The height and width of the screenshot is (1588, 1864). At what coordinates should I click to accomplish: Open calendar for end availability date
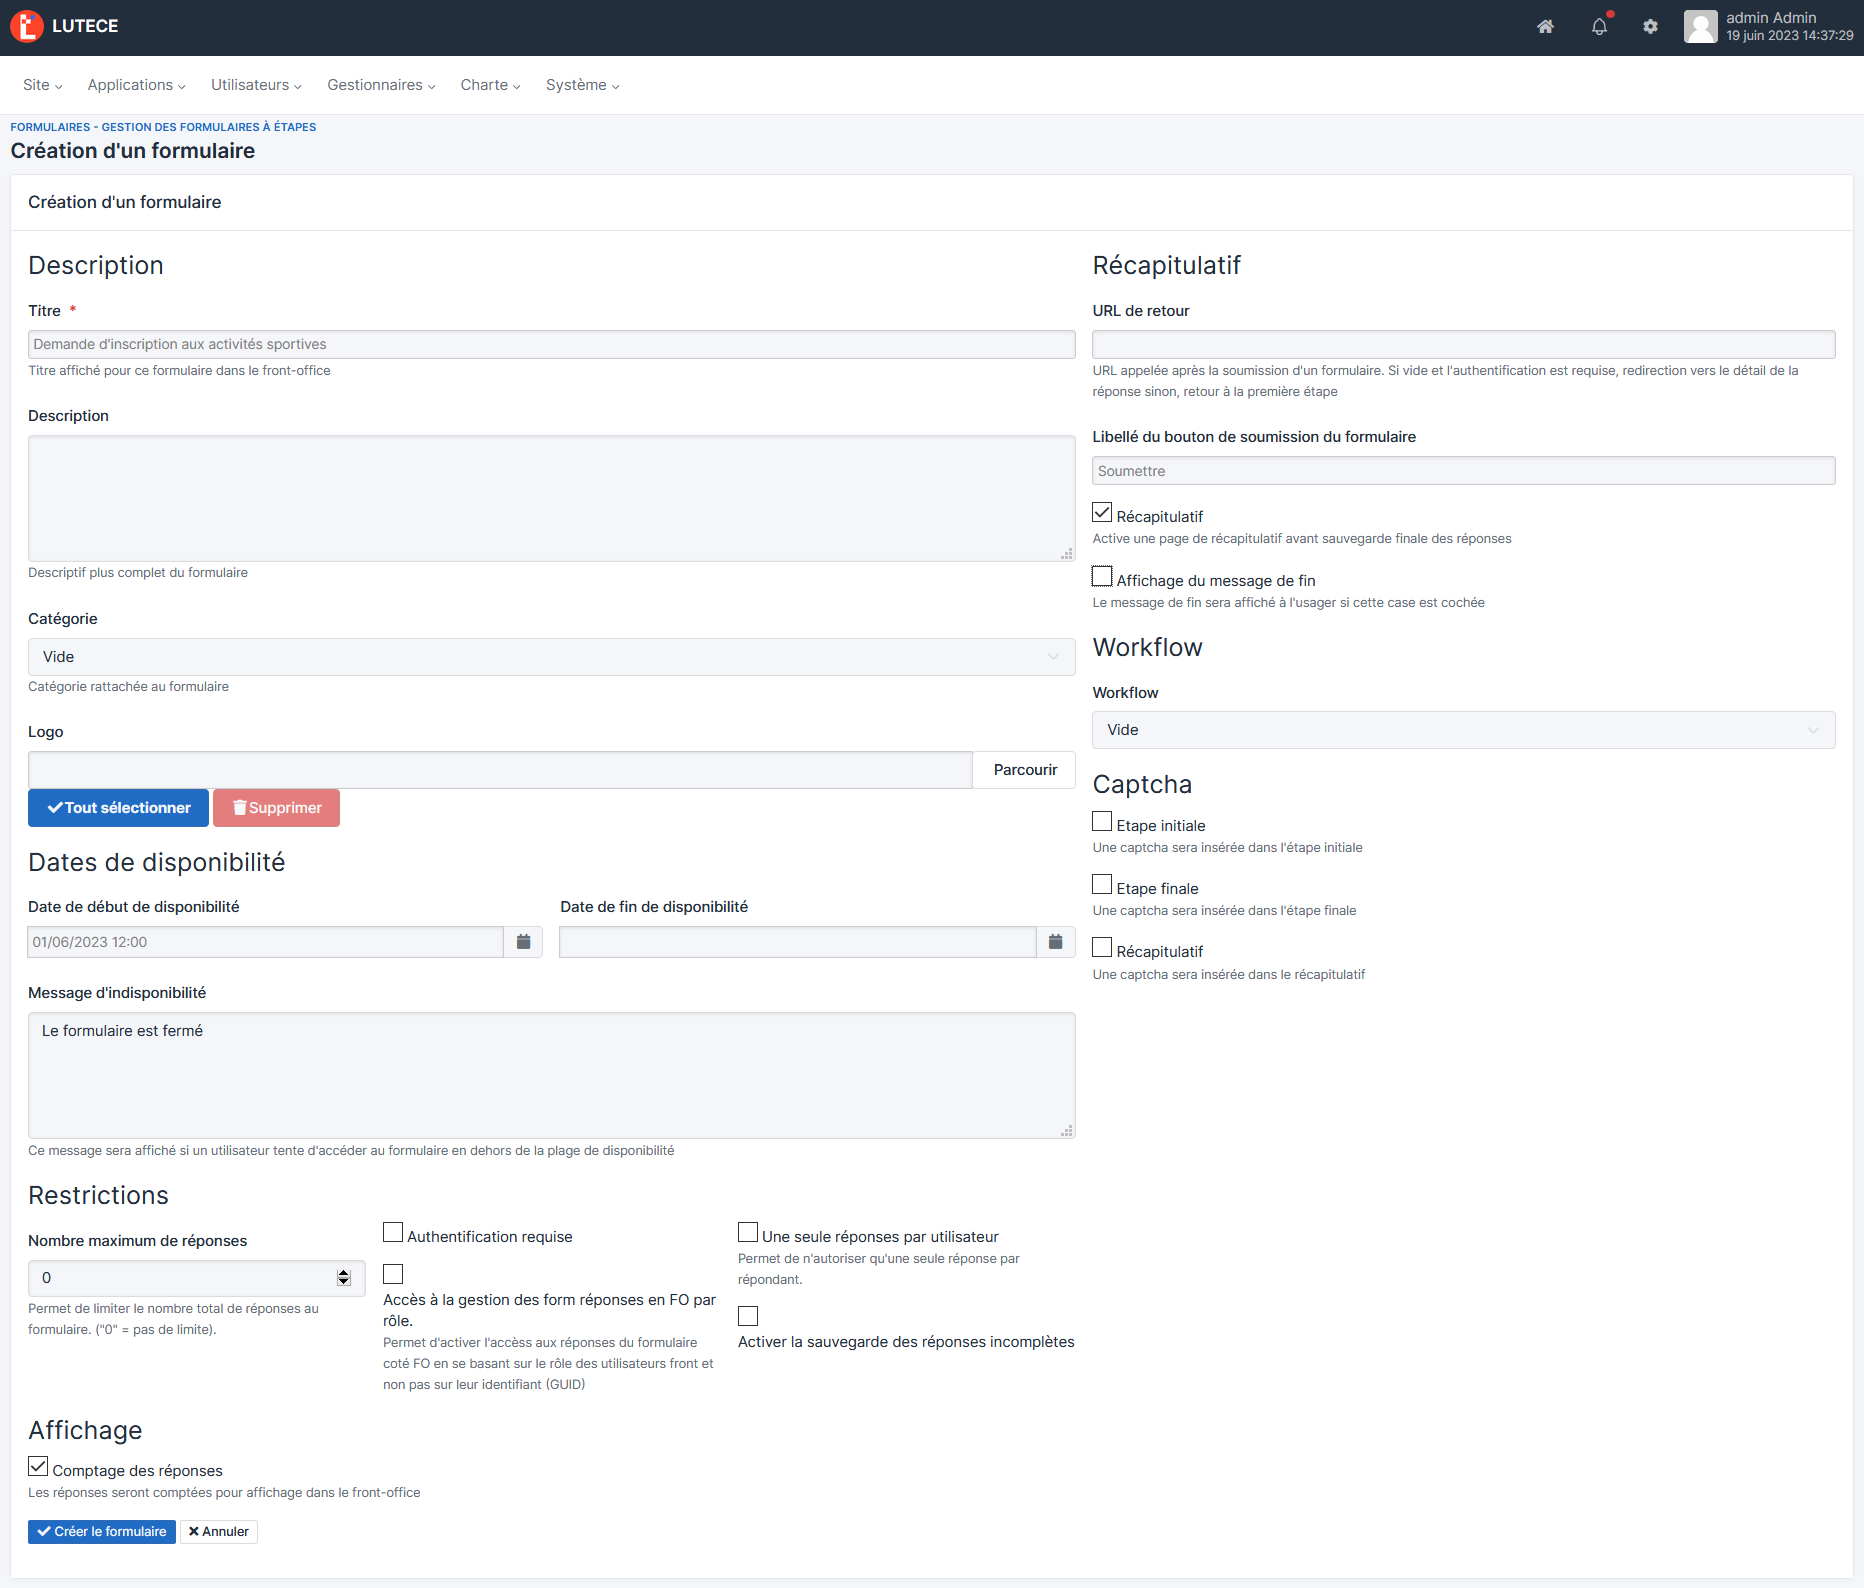1055,942
